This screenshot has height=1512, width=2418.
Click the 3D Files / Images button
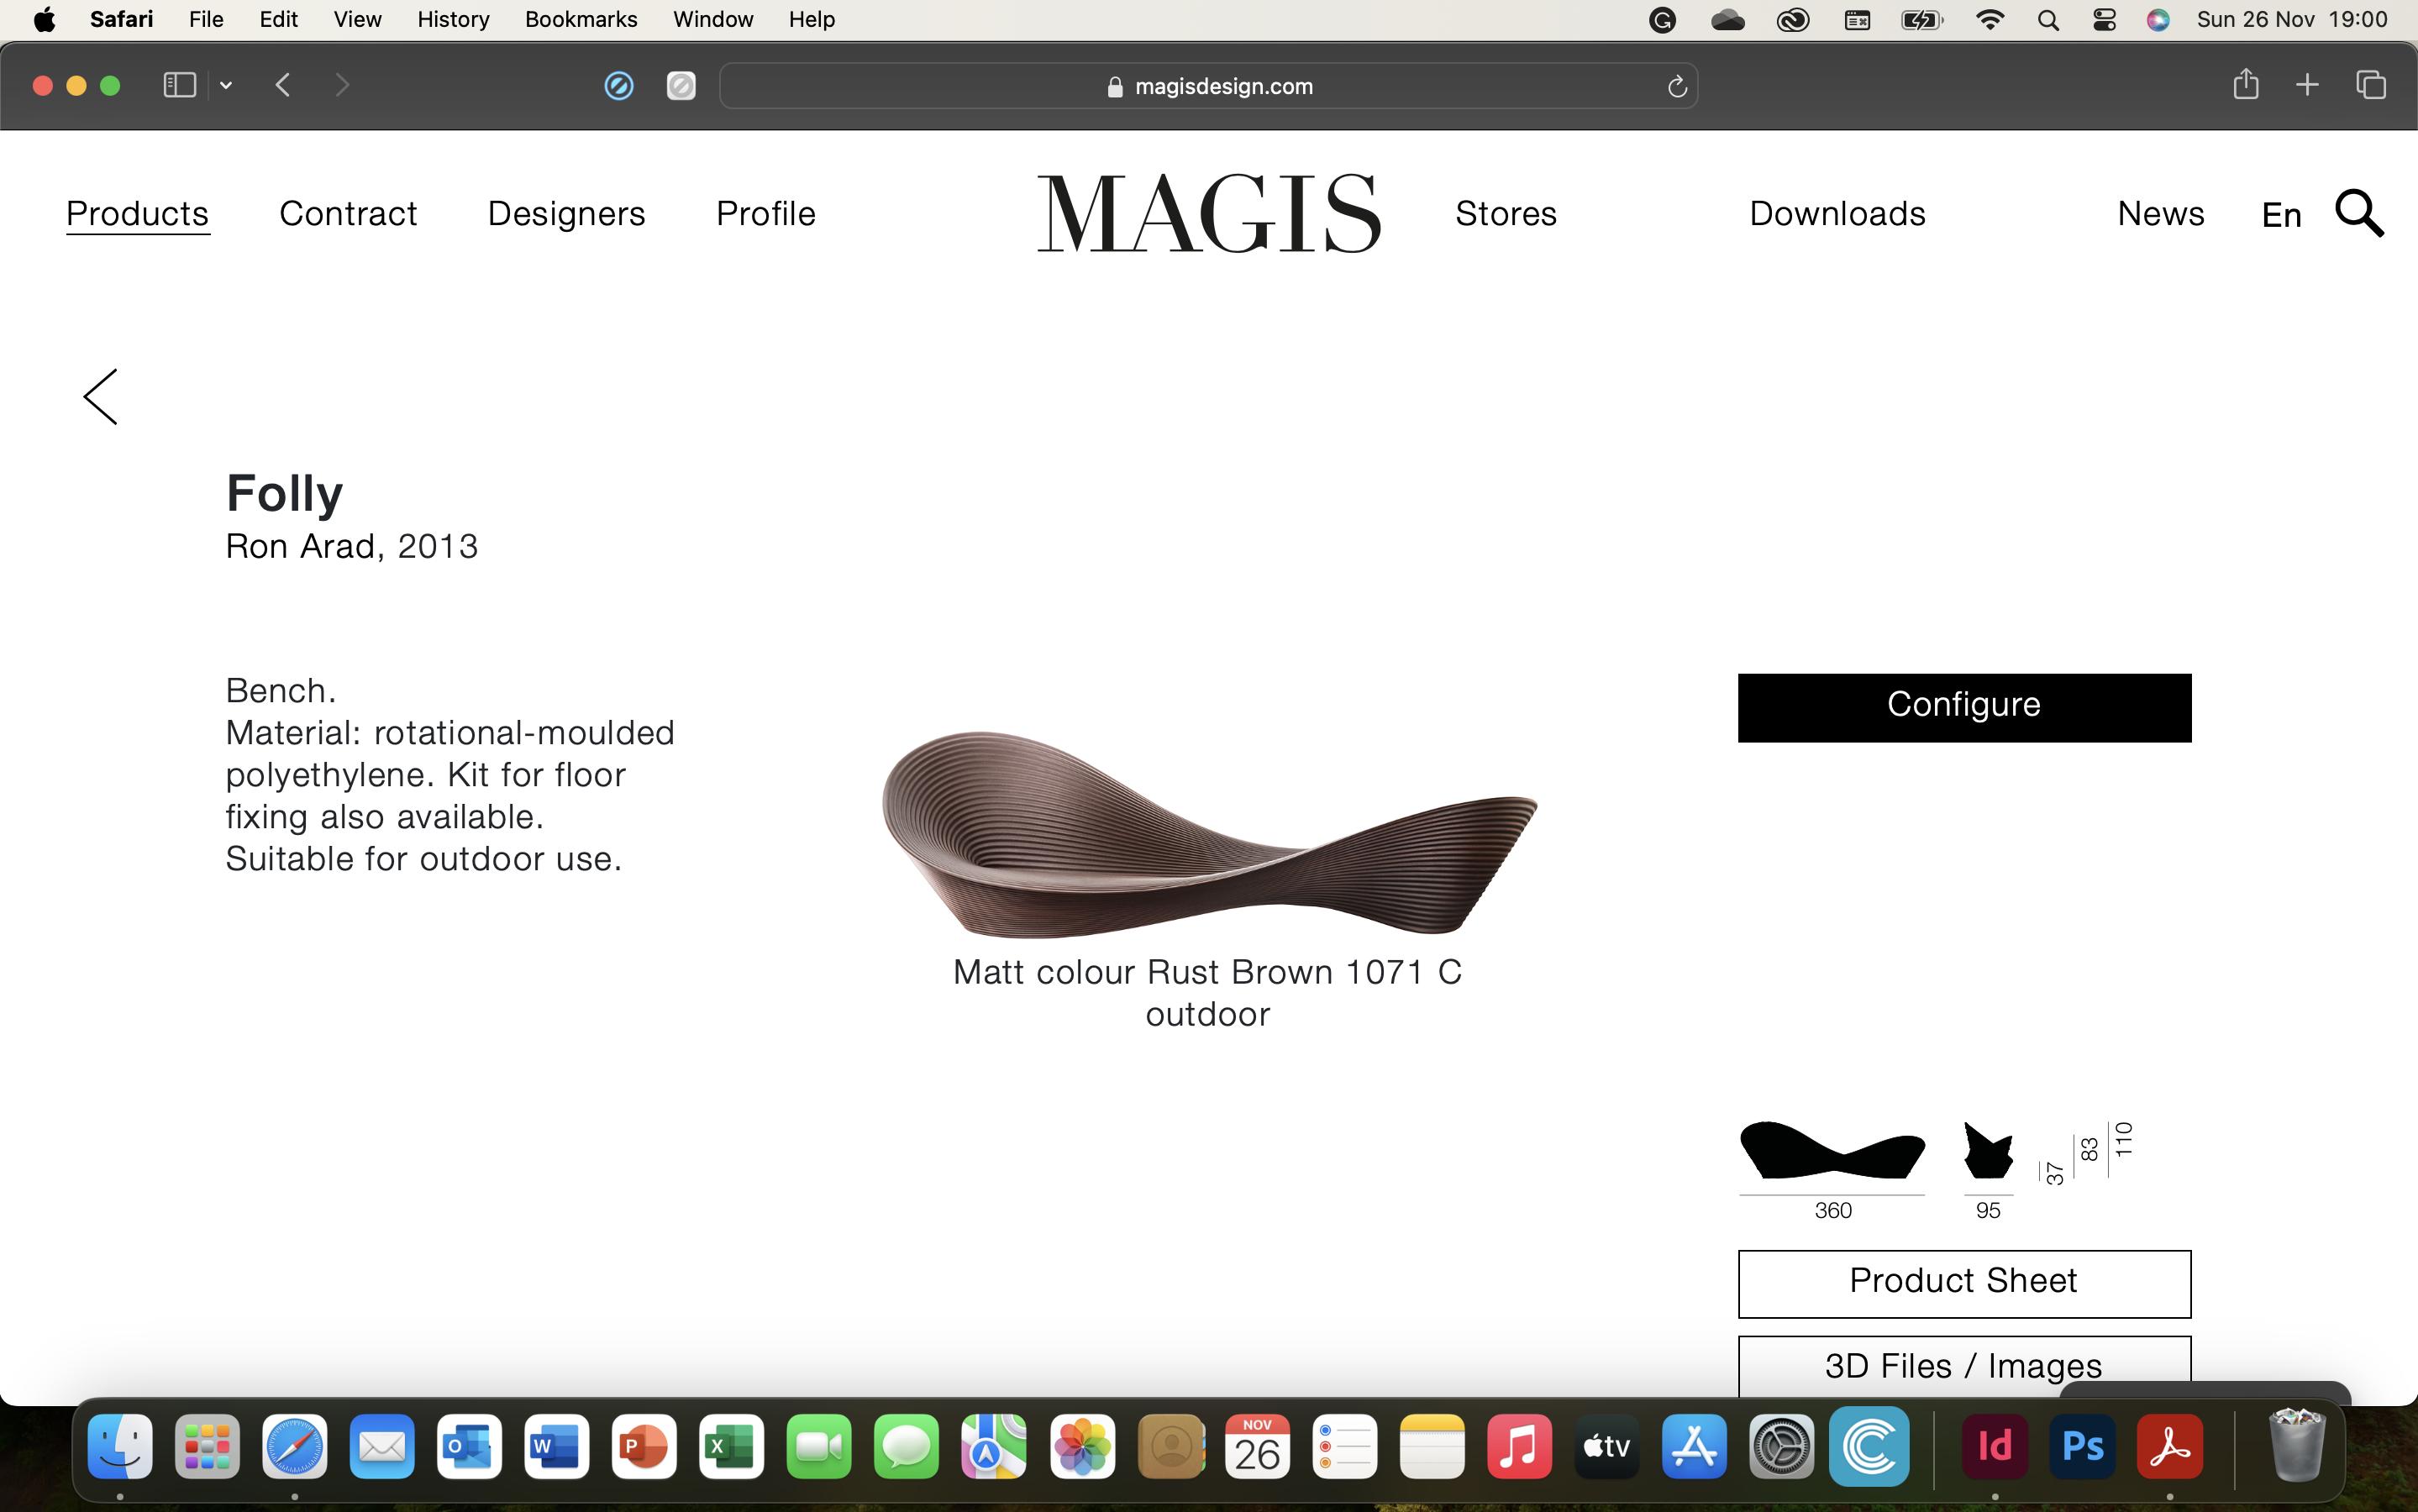coord(1963,1365)
